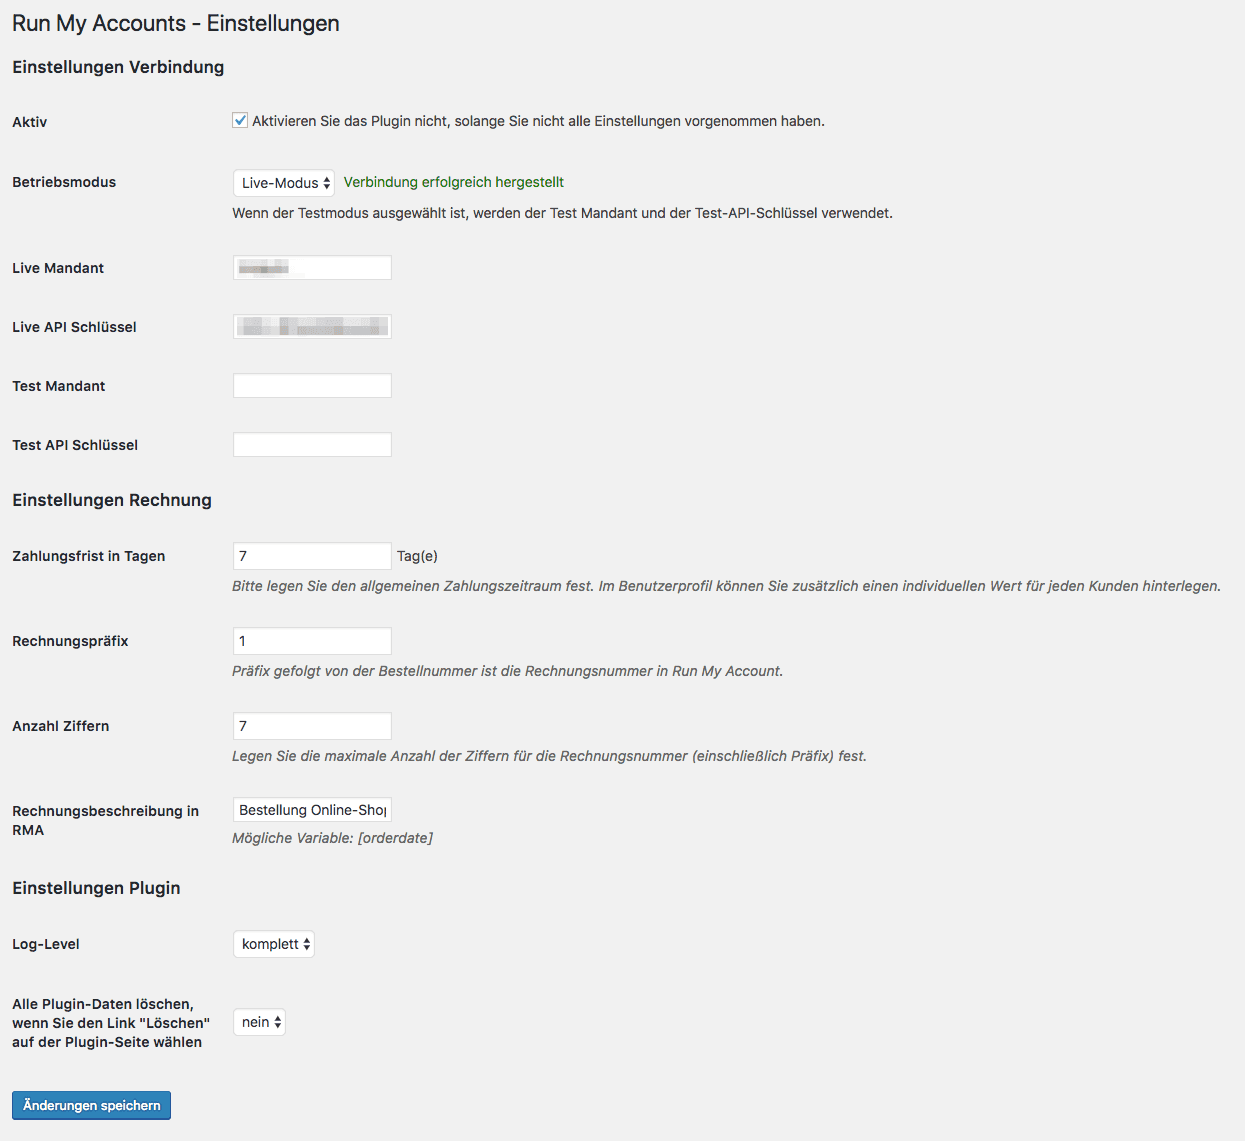Click the Einstellungen Rechnung section heading

112,500
